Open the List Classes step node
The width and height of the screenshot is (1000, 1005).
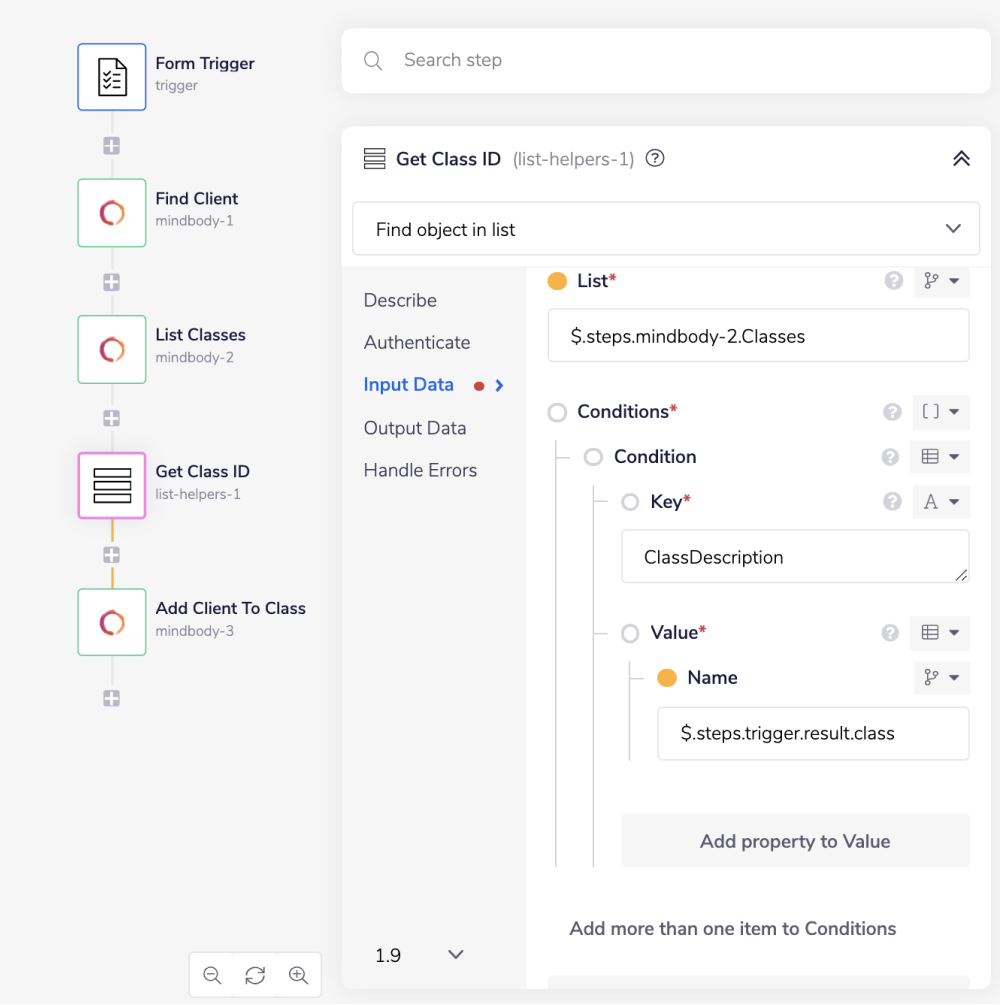point(112,349)
